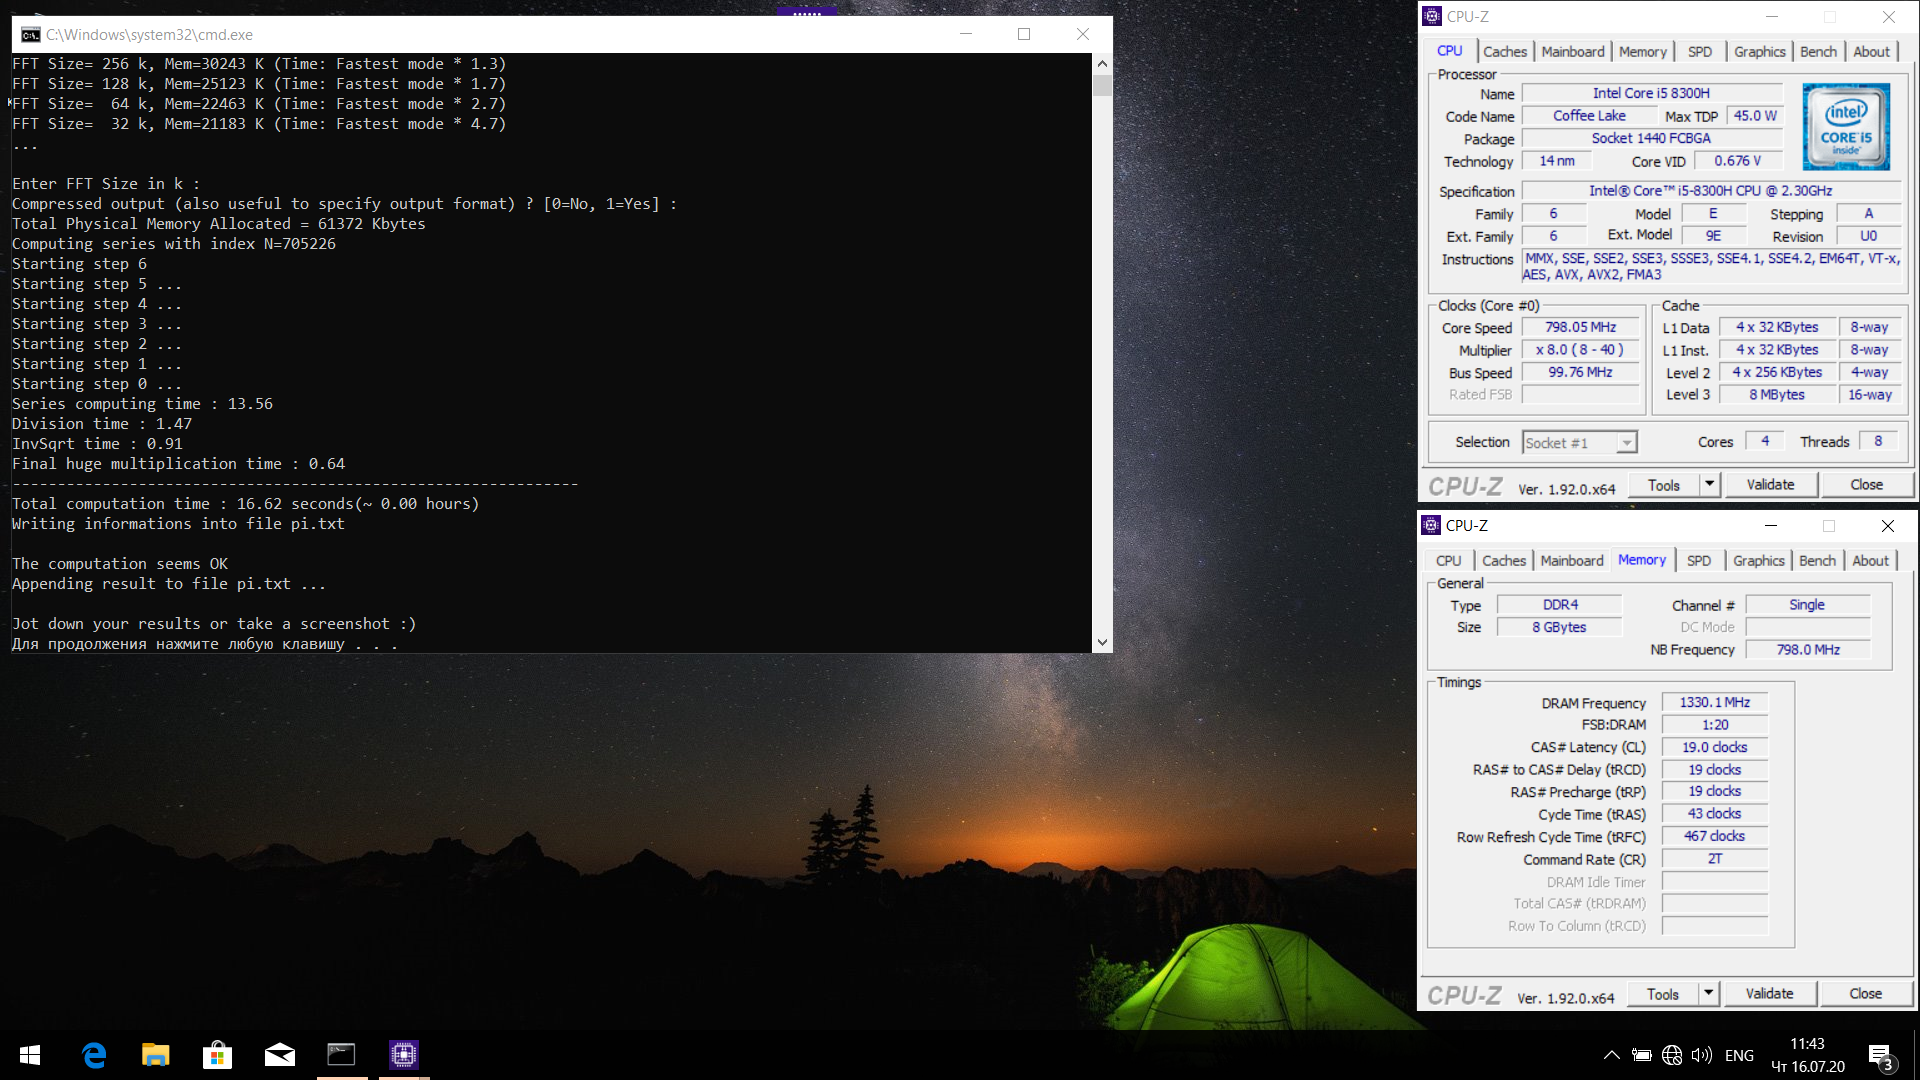Click the Threads count field

1878,441
